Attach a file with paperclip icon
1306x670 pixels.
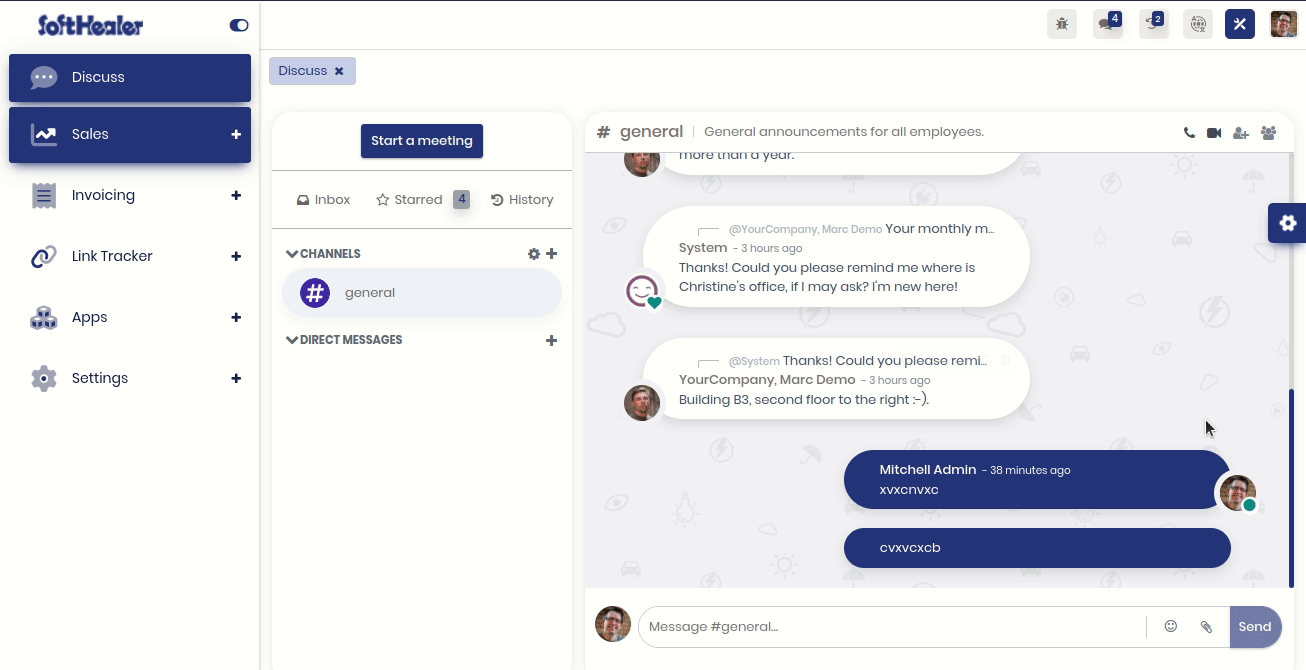pyautogui.click(x=1207, y=627)
